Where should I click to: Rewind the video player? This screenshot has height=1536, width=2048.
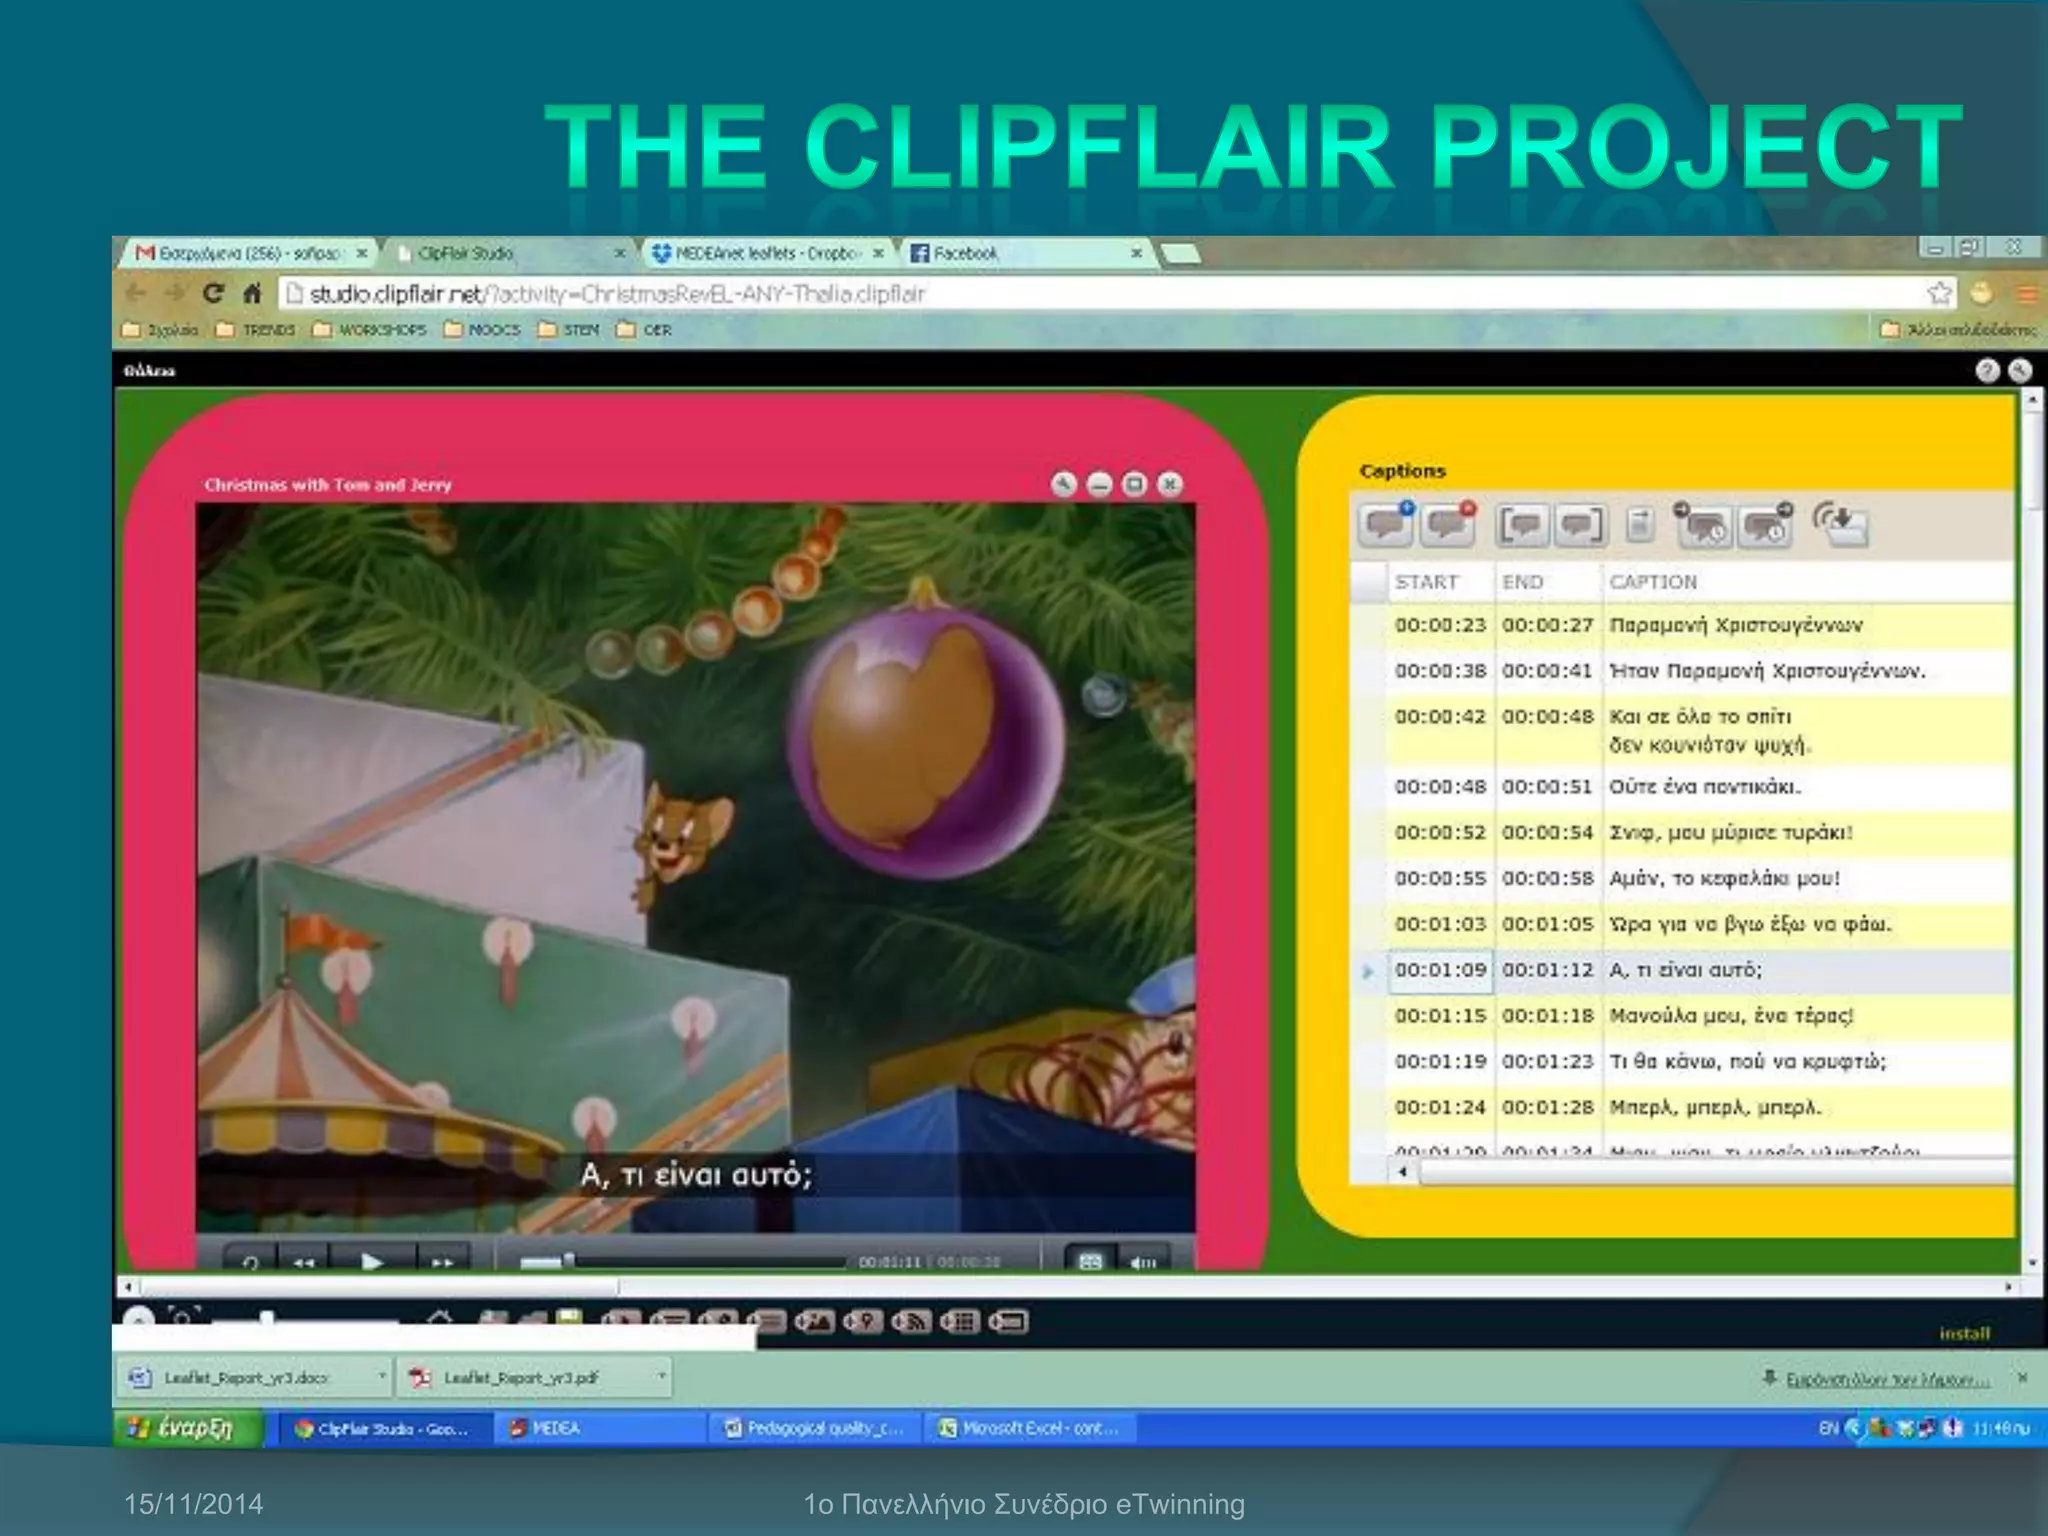coord(303,1262)
